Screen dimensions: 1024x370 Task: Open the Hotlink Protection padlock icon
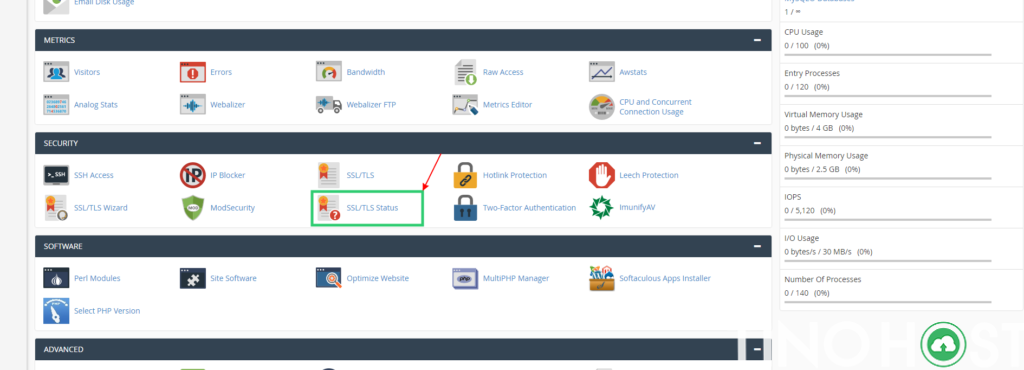[x=465, y=175]
